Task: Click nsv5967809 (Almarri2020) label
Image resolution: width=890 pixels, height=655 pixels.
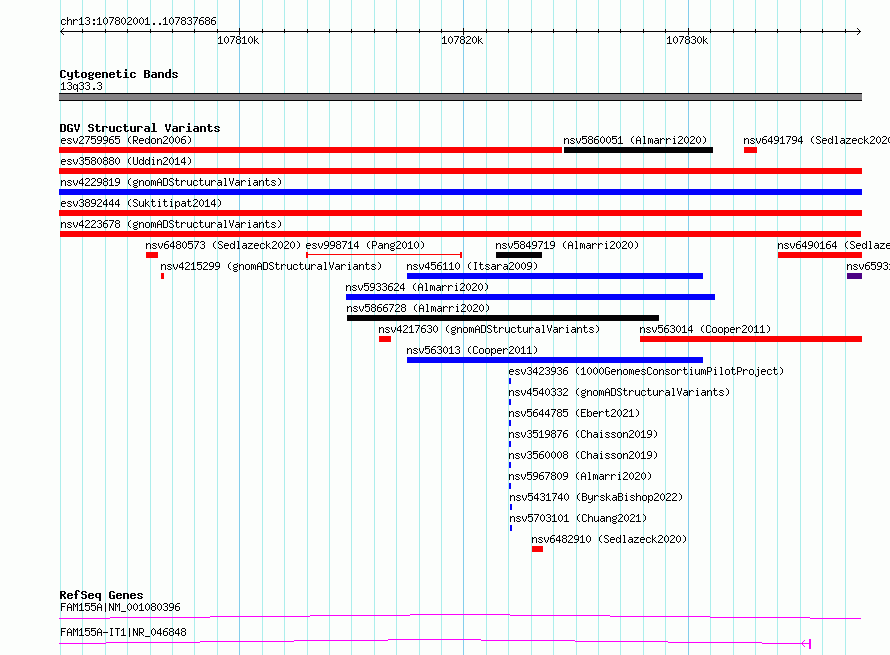Action: 580,476
